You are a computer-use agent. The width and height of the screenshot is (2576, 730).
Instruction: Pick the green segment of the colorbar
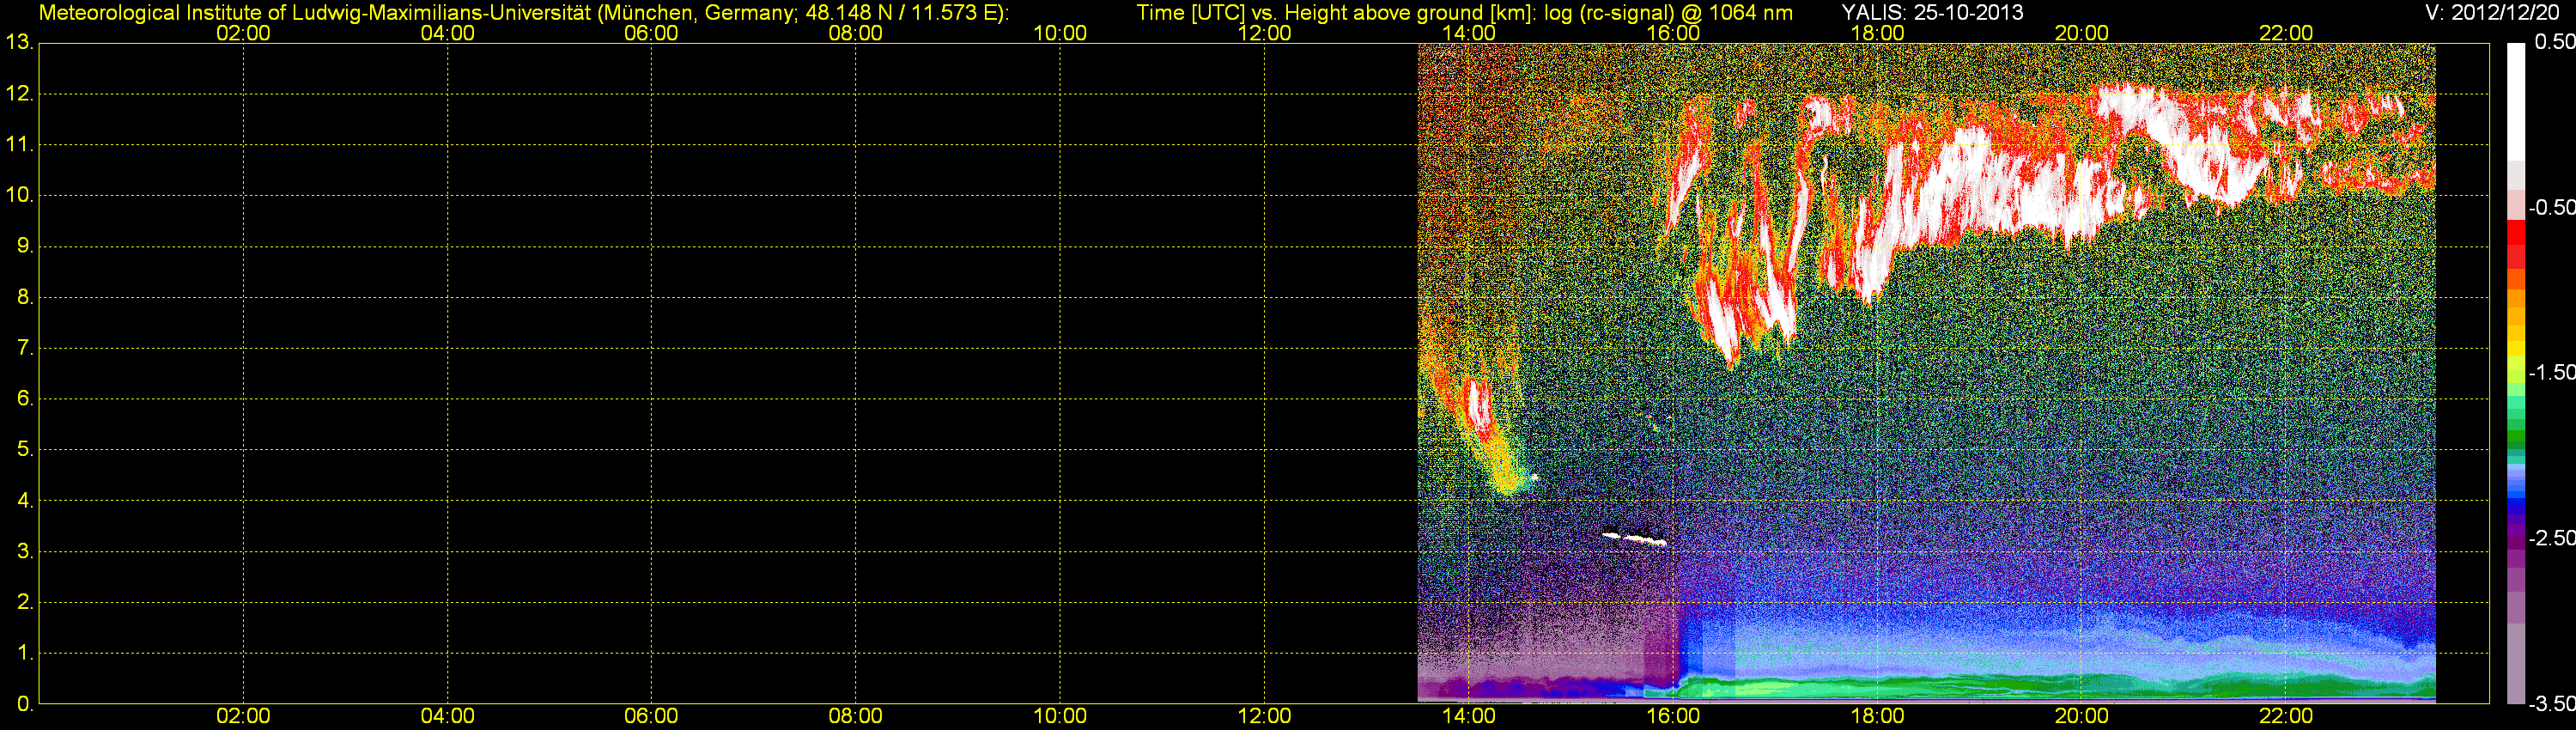point(2516,438)
